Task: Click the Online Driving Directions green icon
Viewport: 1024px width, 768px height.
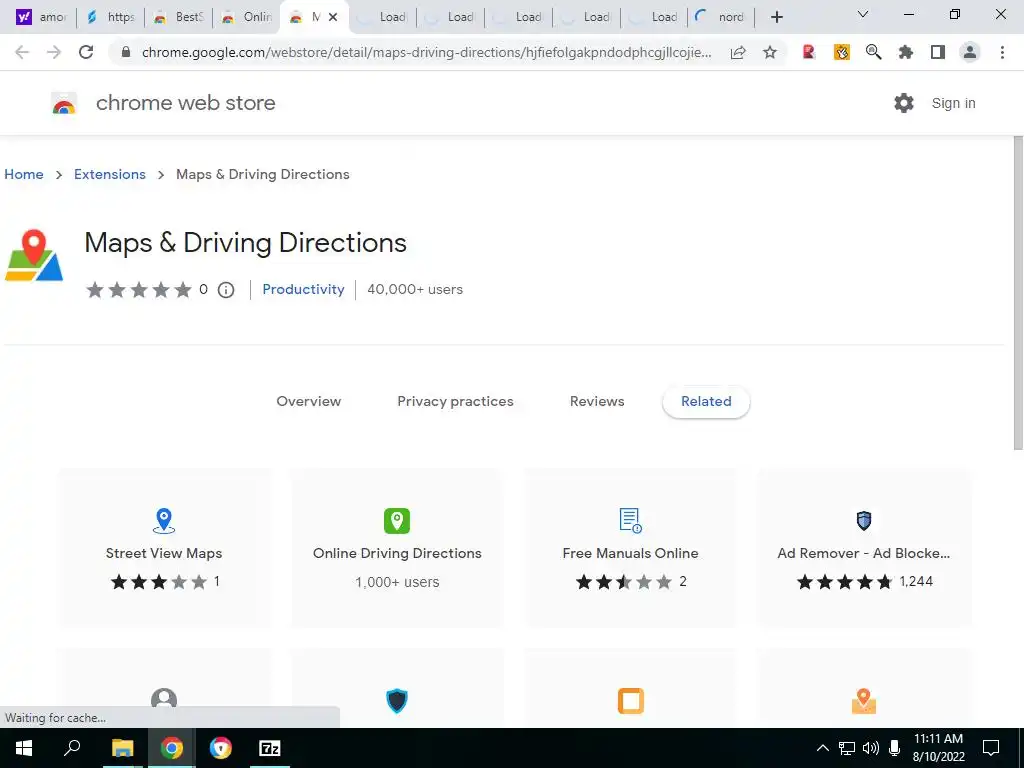Action: (397, 520)
